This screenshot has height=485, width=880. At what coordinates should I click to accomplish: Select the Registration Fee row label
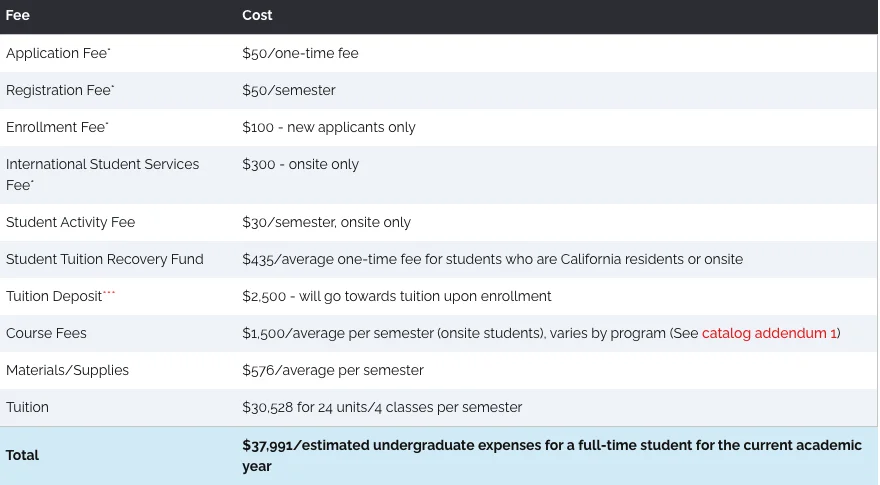[x=60, y=90]
